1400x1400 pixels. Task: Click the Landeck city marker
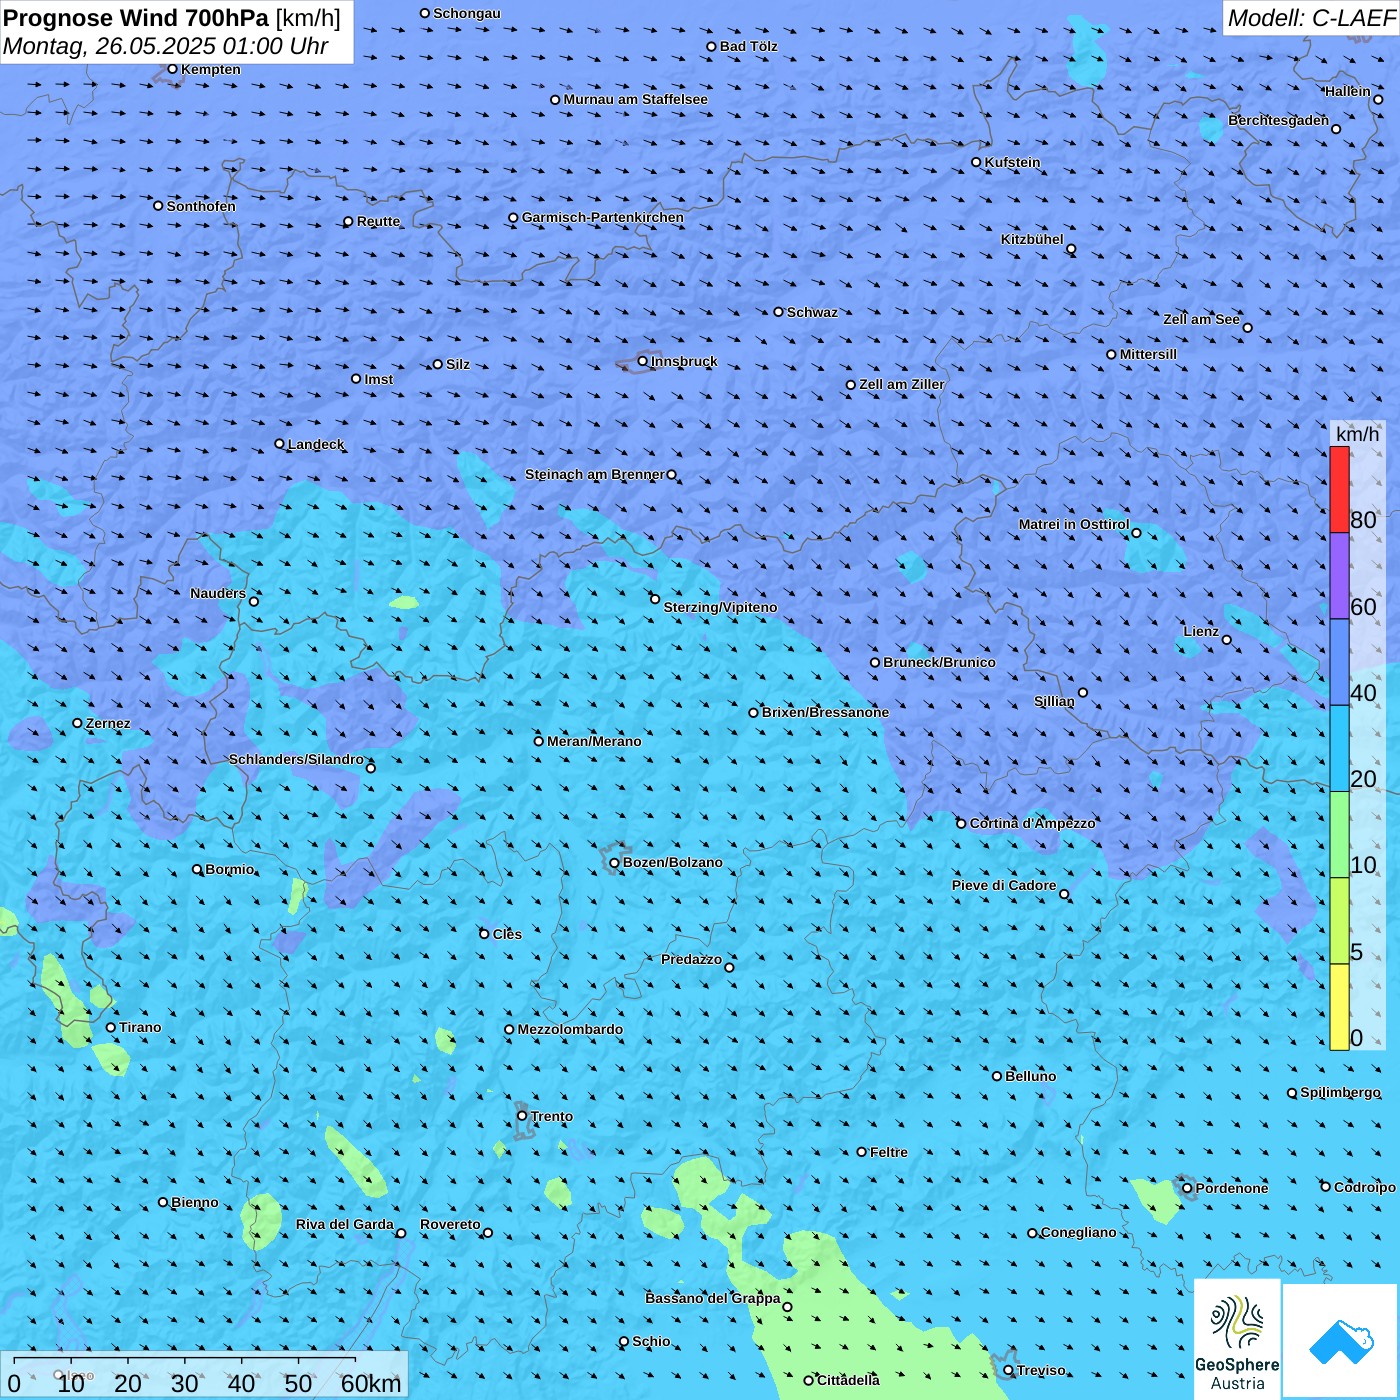pos(280,444)
